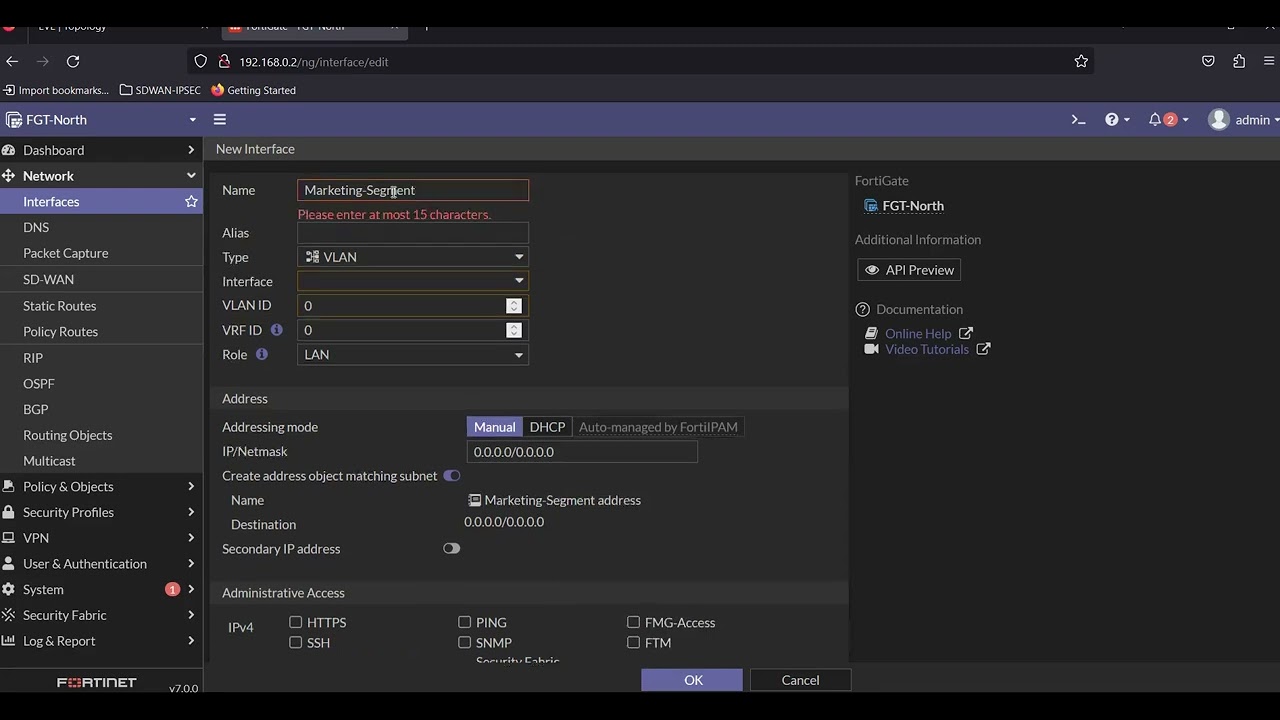Cancel the new interface form
The image size is (1280, 720).
click(800, 680)
